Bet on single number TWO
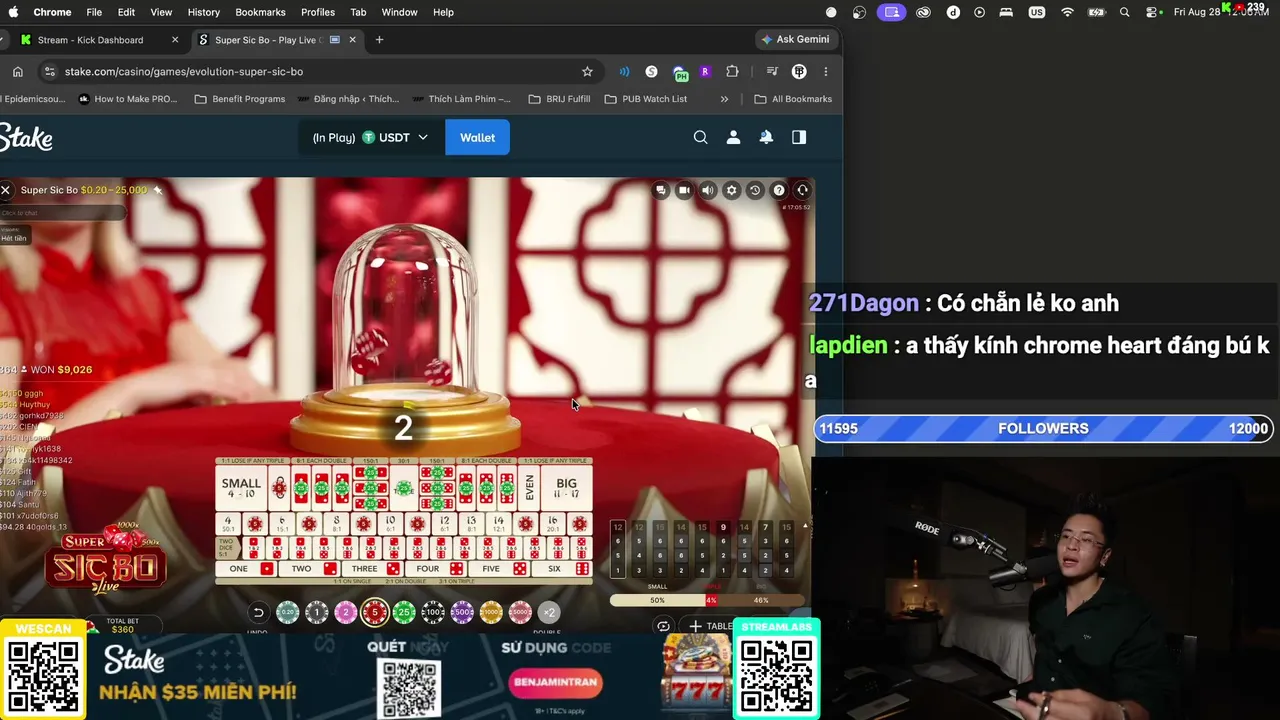Screen dimensions: 1280x720 click(309, 569)
